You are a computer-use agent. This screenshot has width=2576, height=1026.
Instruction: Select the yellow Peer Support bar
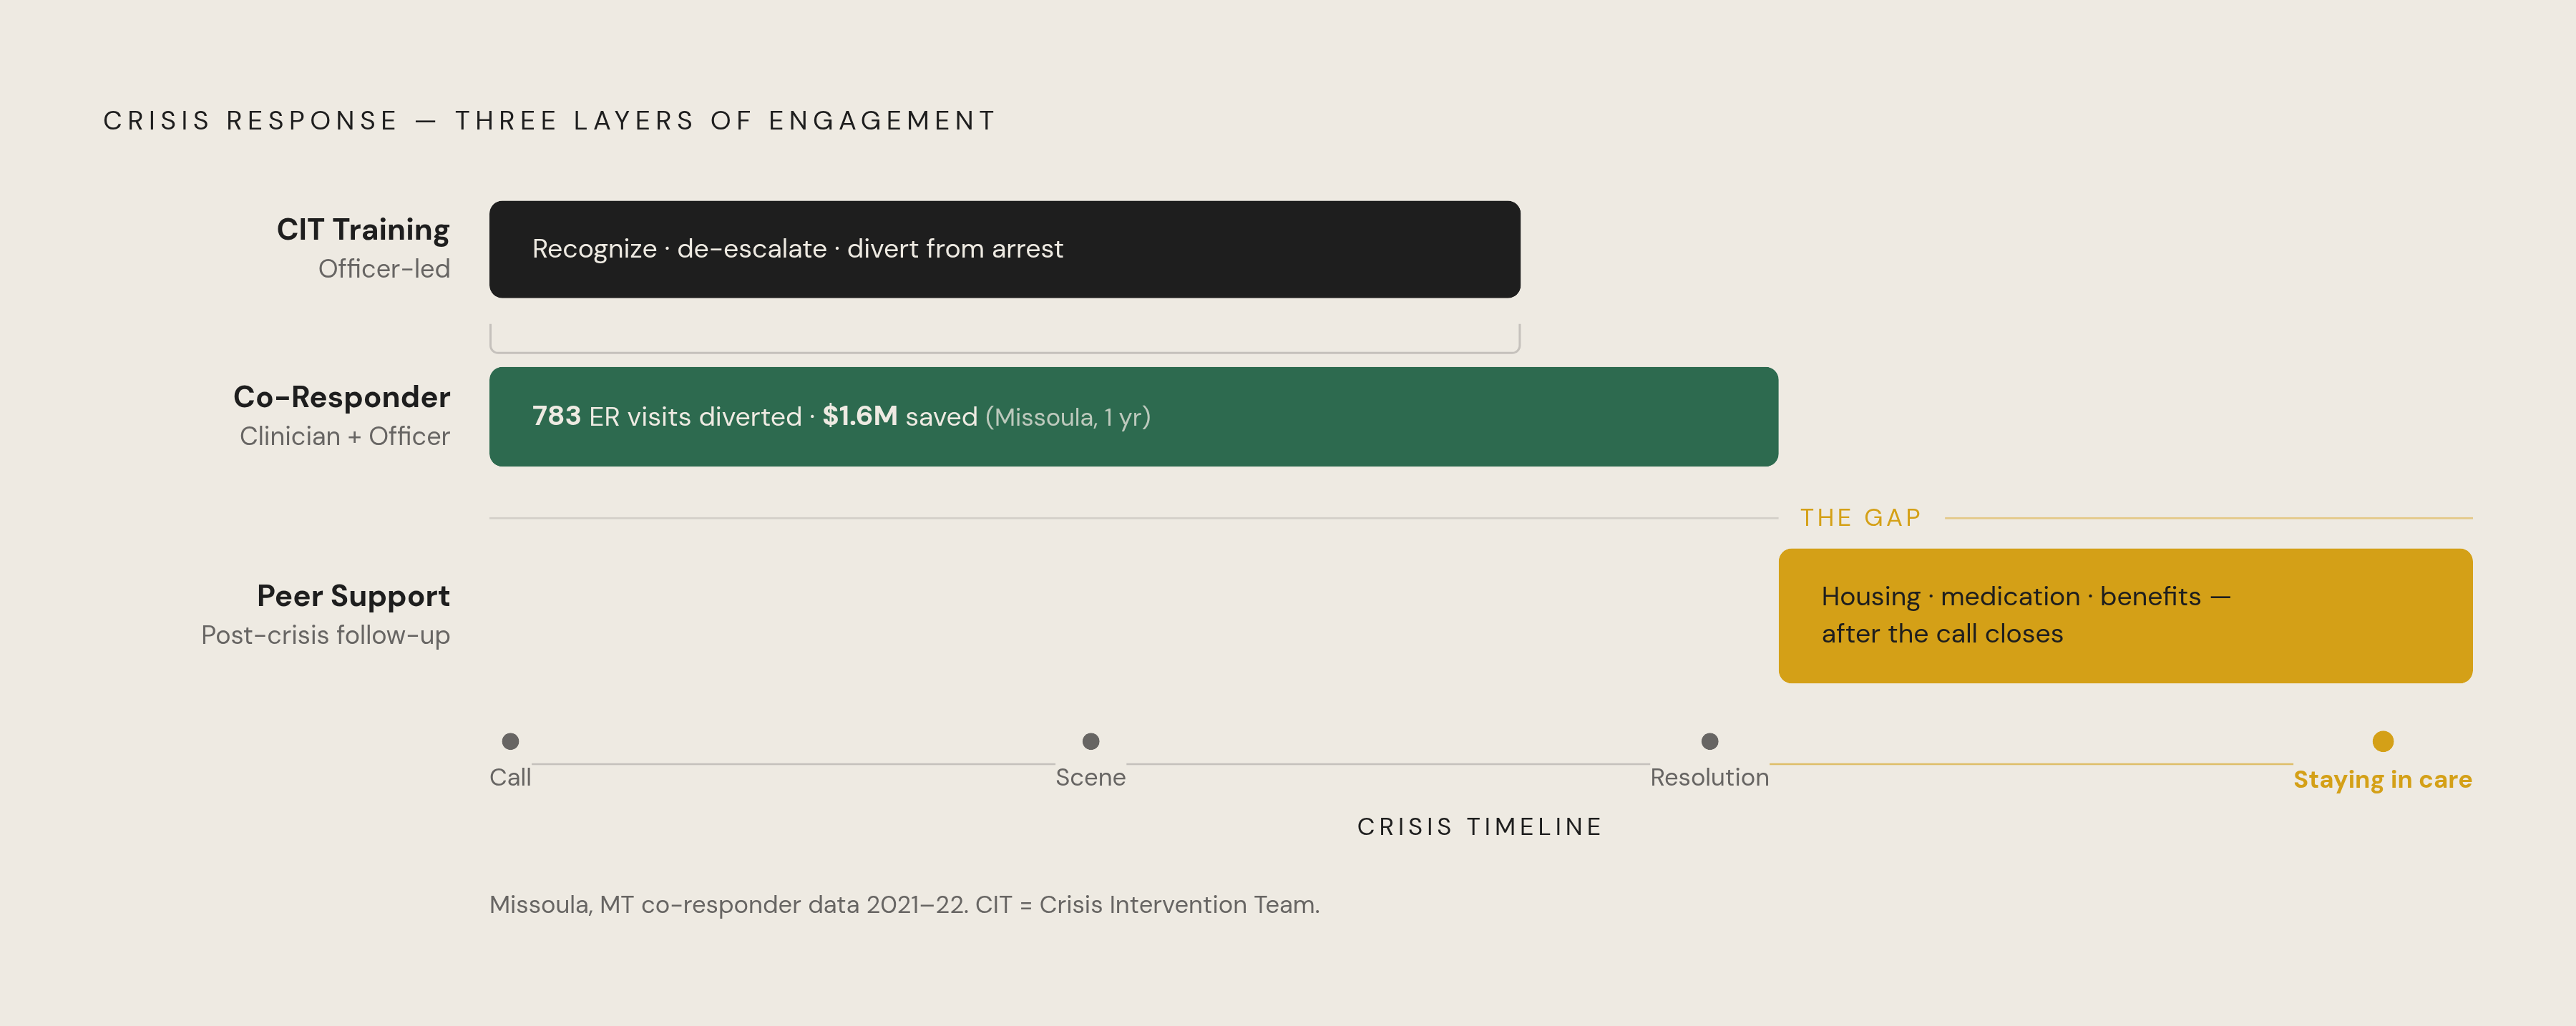coord(2126,615)
